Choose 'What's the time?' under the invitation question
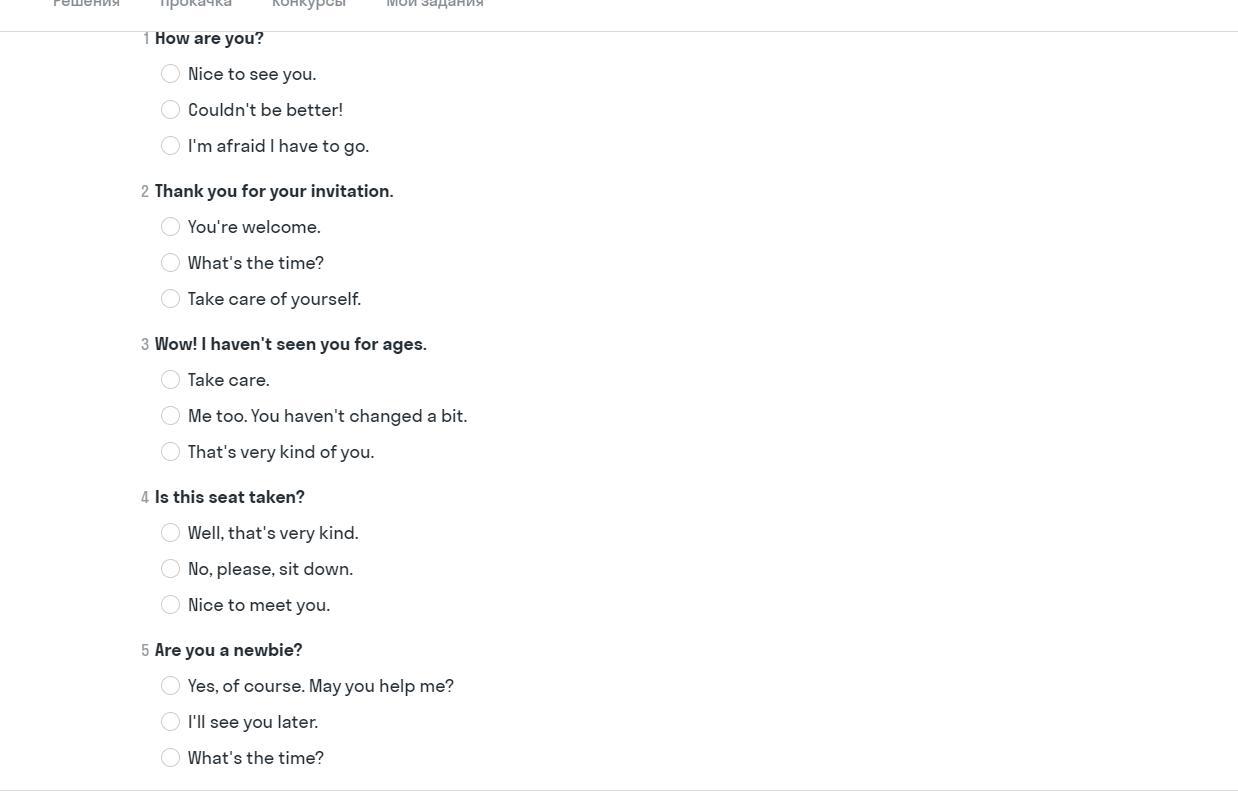This screenshot has width=1238, height=794. click(170, 263)
